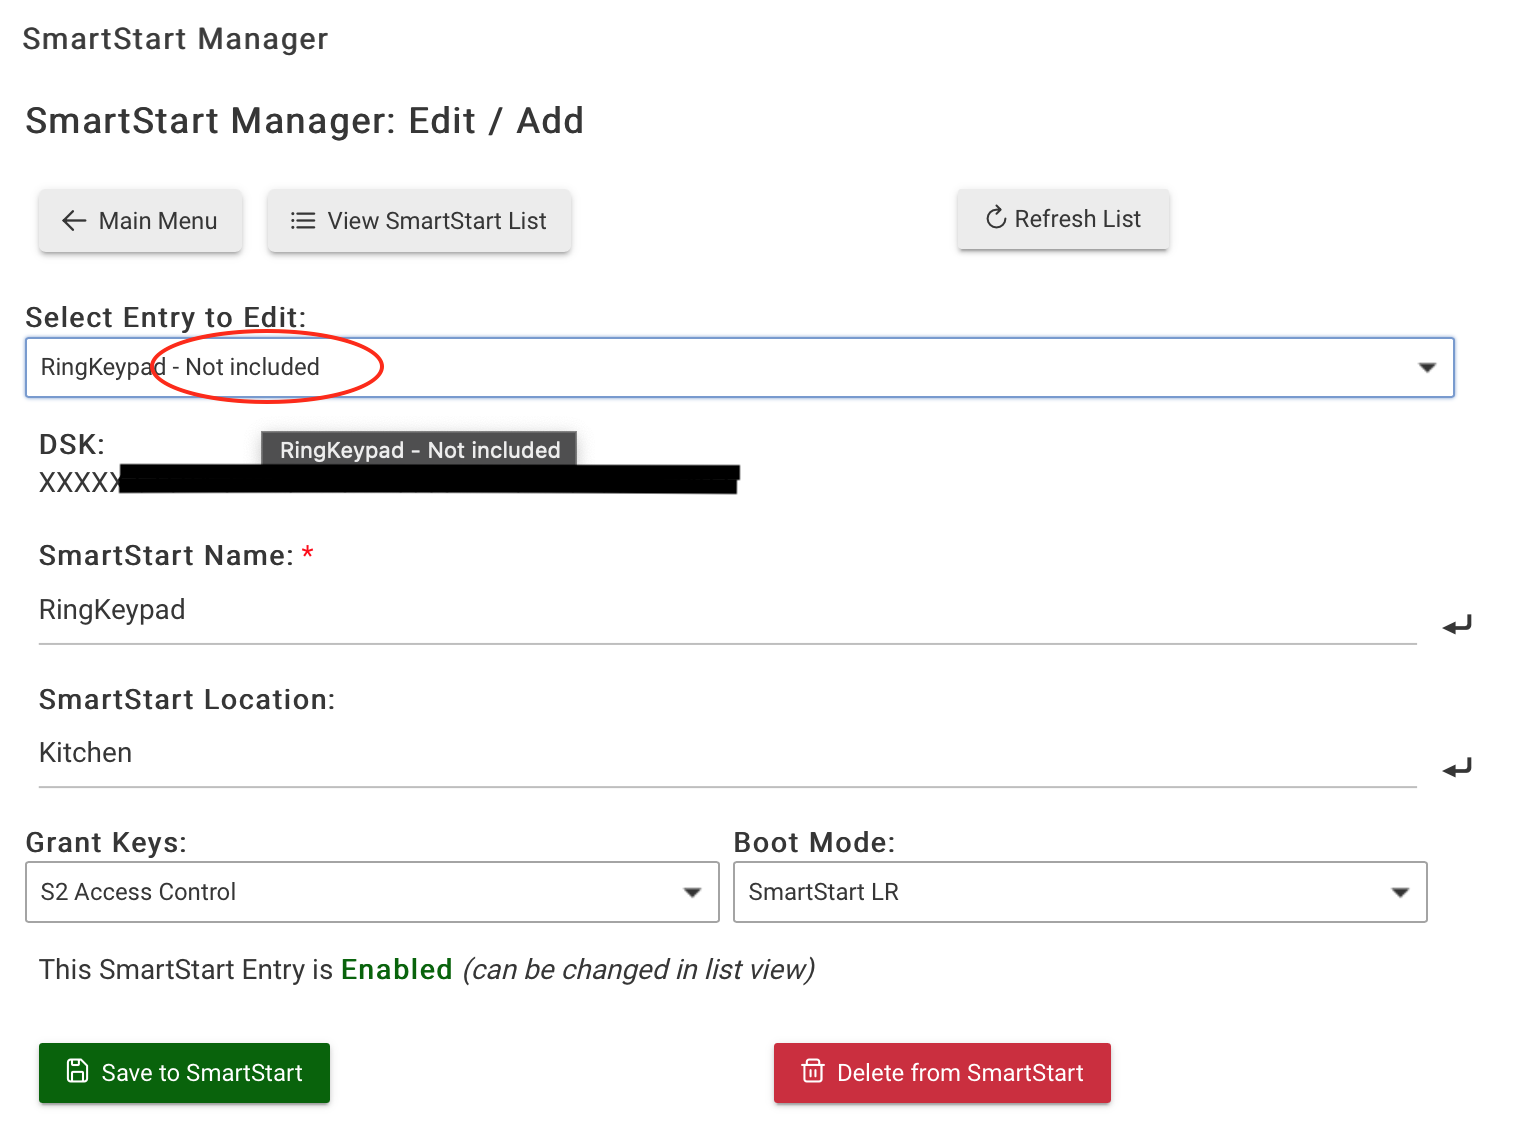Click the floppy disk save icon
This screenshot has width=1516, height=1146.
click(77, 1072)
